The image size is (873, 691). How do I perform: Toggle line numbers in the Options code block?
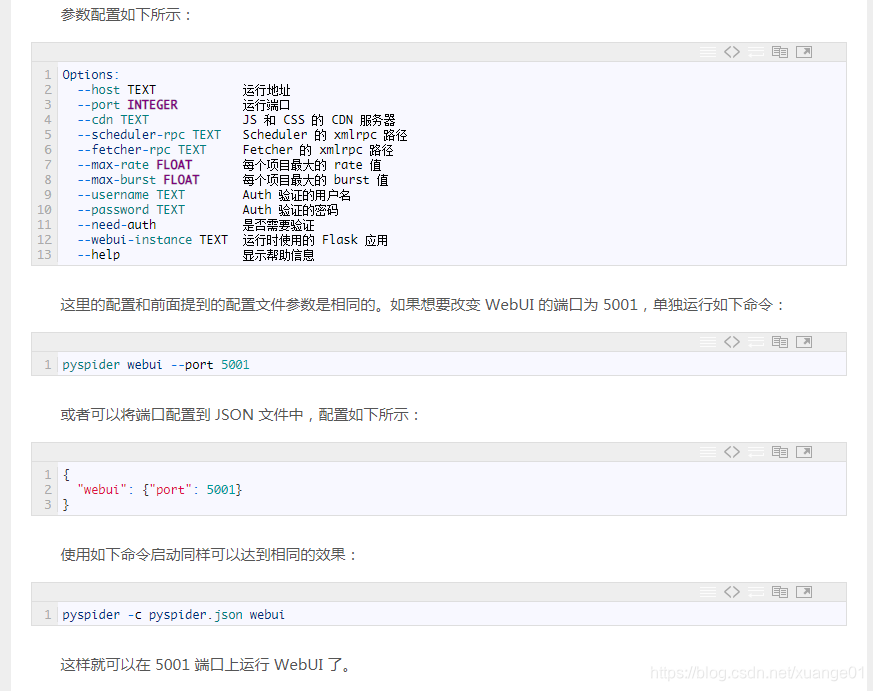click(x=708, y=52)
